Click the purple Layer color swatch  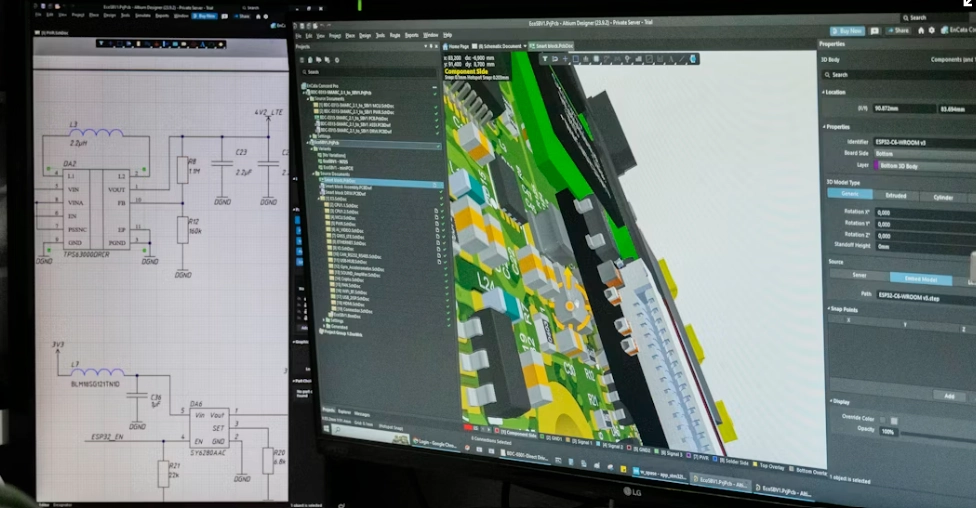coord(876,165)
